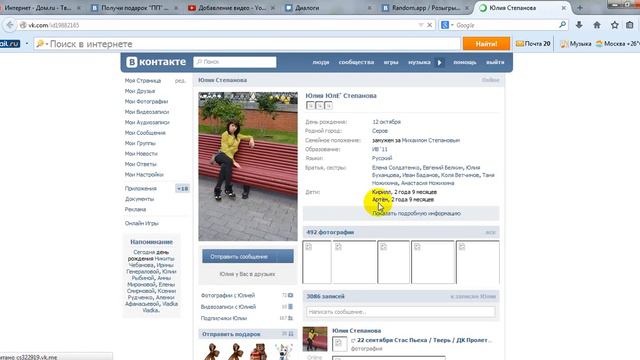Image resolution: width=640 pixels, height=360 pixels.
Task: Open Мои Фотографии in sidebar
Action: click(x=147, y=101)
